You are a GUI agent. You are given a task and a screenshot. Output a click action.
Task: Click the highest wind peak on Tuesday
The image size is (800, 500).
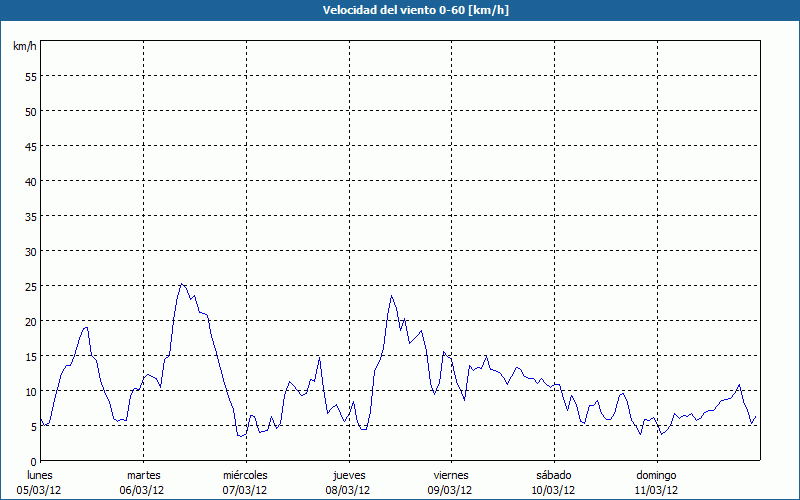pyautogui.click(x=181, y=284)
